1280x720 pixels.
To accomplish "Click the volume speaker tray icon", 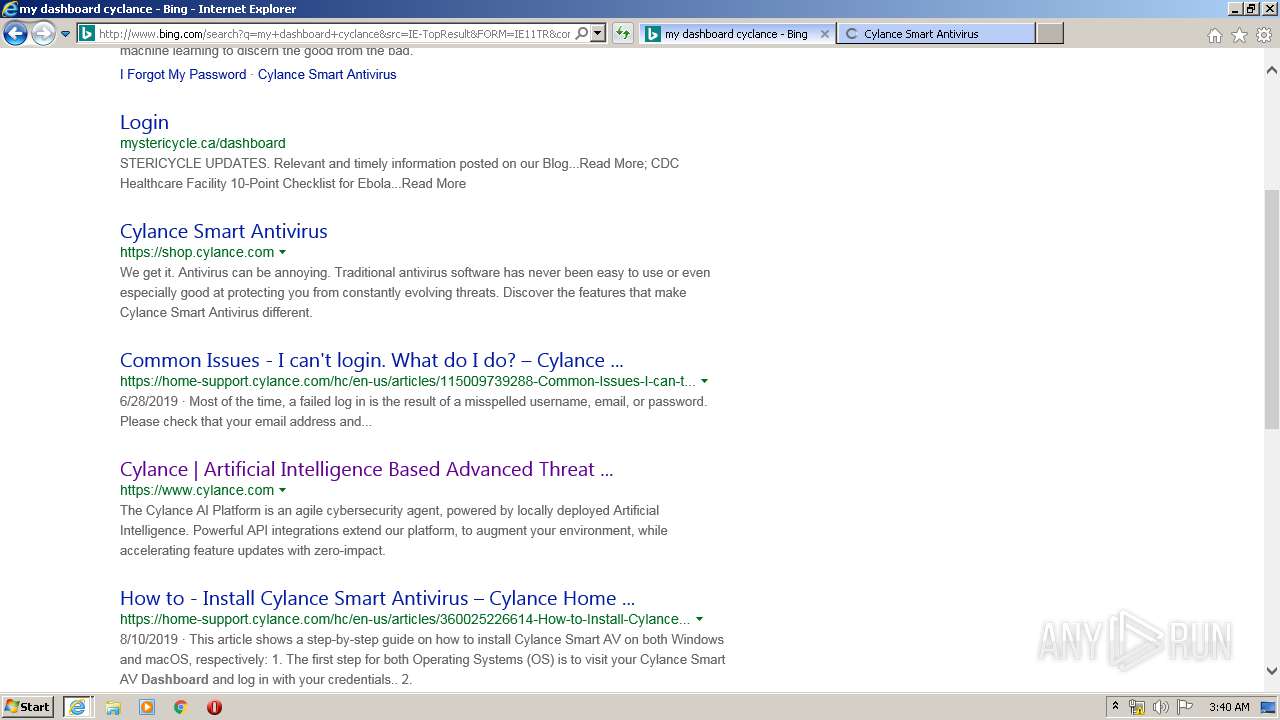I will pos(1161,707).
